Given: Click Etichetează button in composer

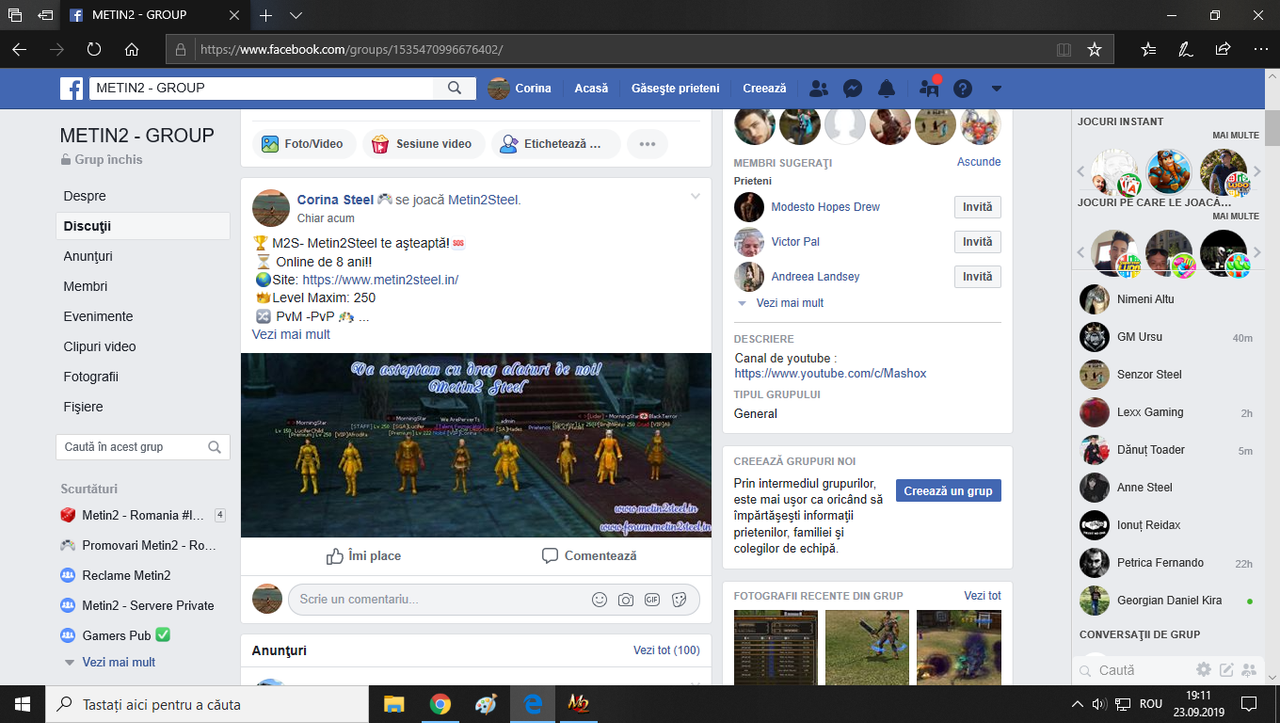Looking at the screenshot, I should (556, 144).
